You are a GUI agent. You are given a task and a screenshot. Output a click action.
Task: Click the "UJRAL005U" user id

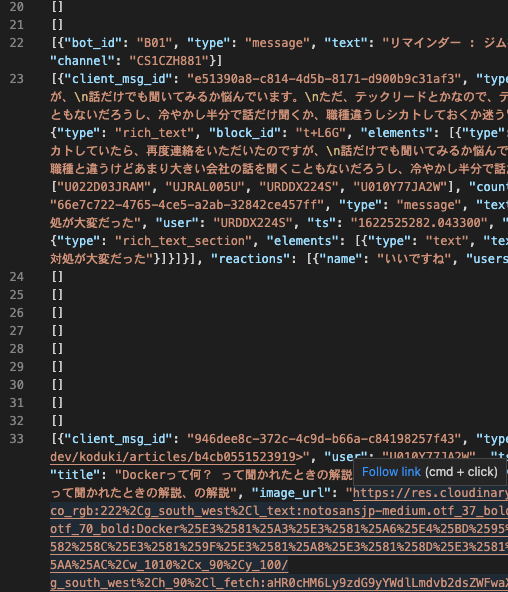pyautogui.click(x=205, y=187)
